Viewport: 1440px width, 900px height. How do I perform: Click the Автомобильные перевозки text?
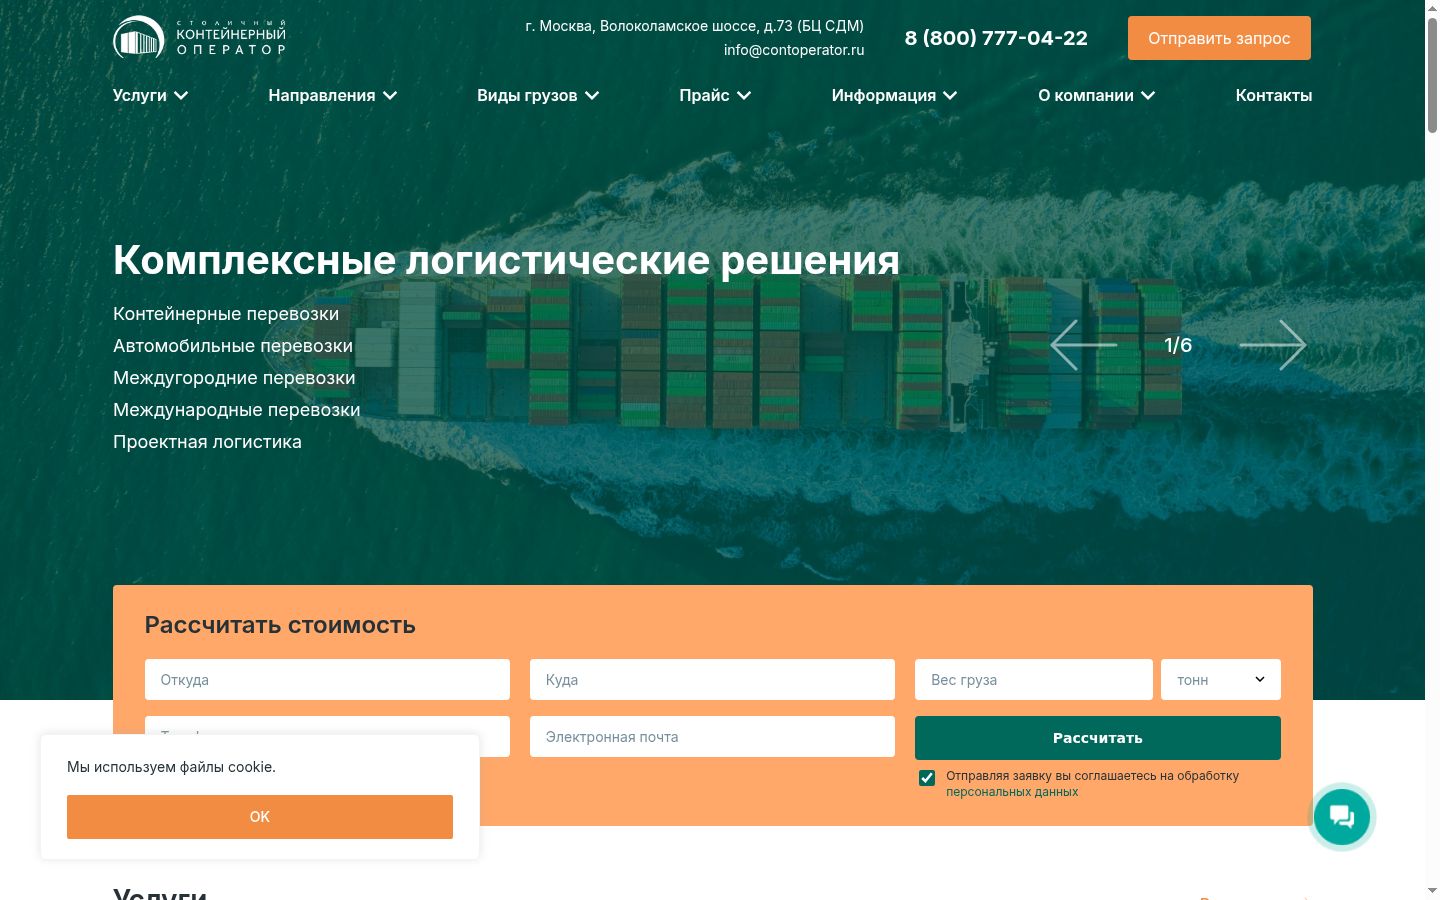click(233, 346)
